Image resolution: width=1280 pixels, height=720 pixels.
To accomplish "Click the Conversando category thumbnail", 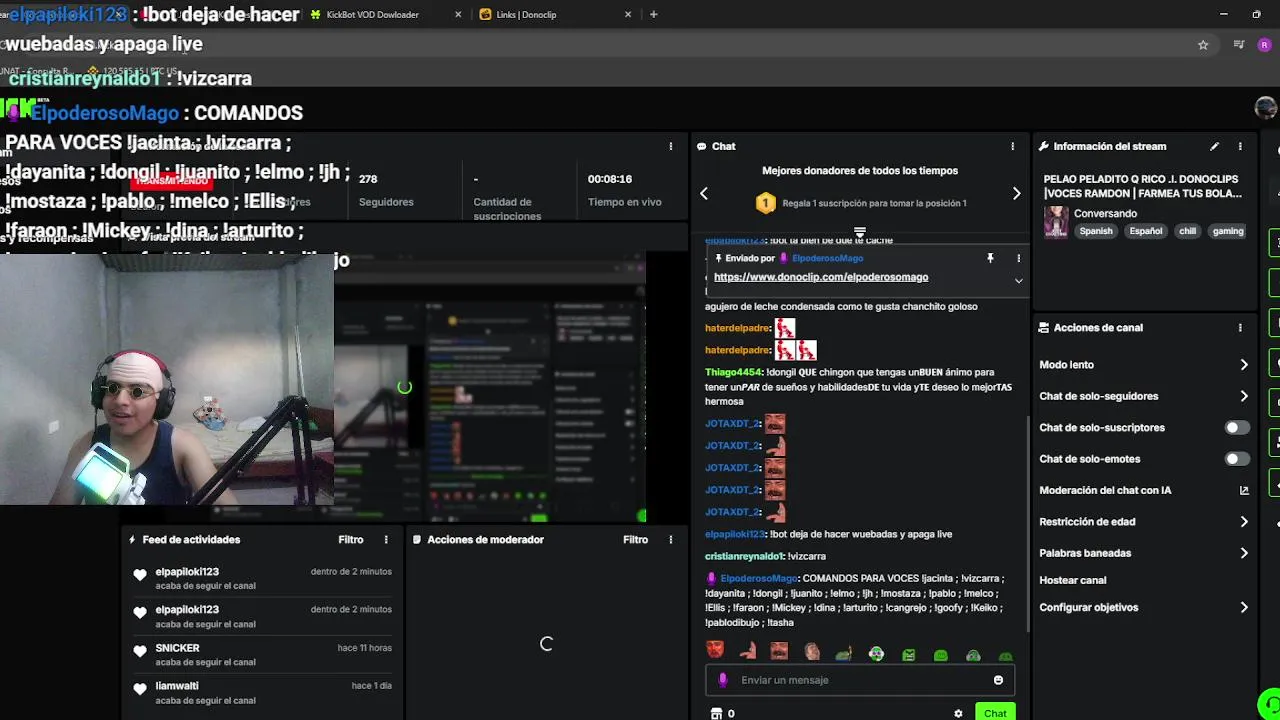I will 1056,222.
